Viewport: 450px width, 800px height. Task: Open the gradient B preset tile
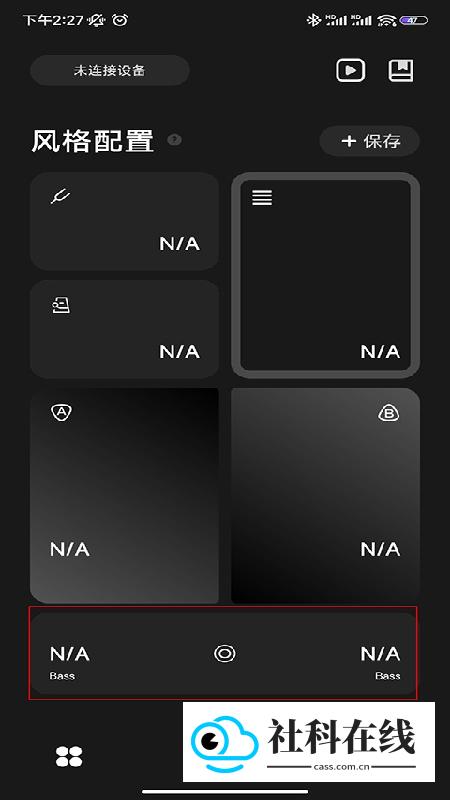click(x=326, y=496)
